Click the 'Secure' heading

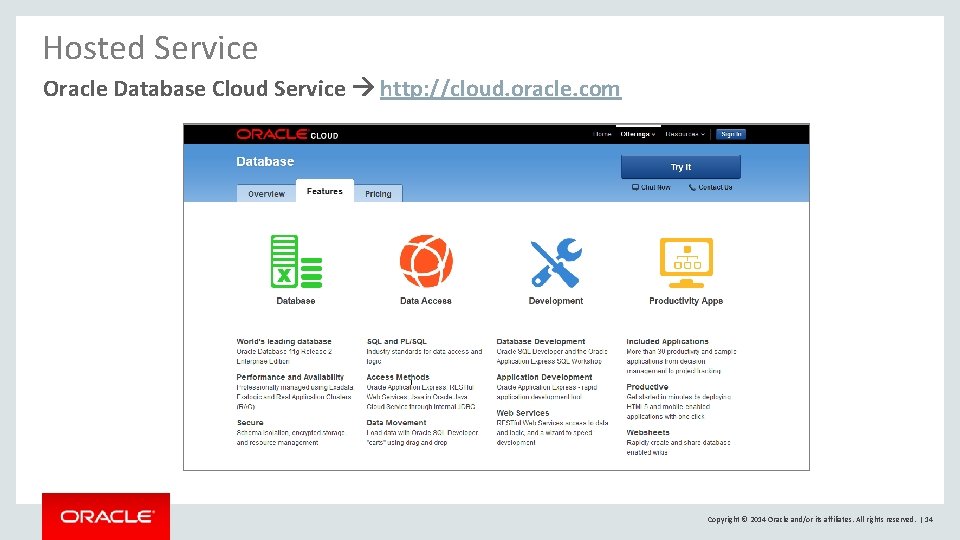[250, 422]
